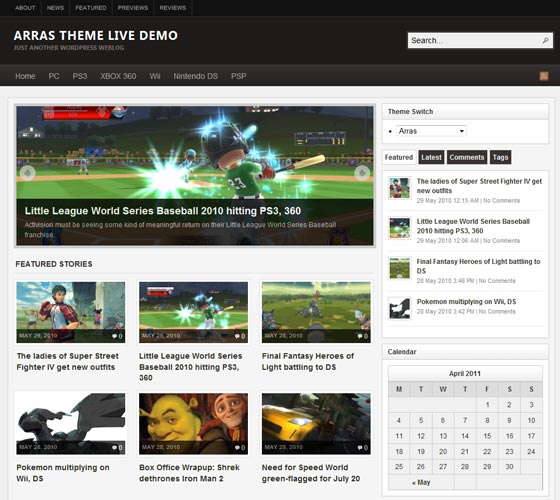Switch to the Comments sidebar tab
Viewport: 560px width, 500px height.
467,157
